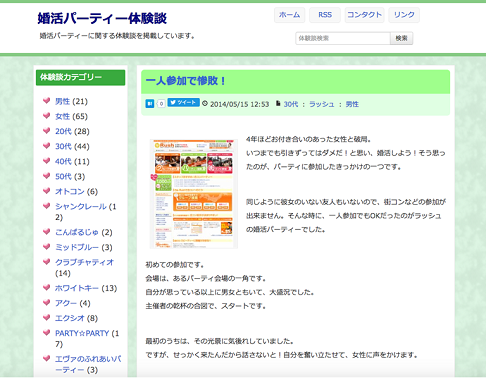Click the heart icon beside オトコン
The width and height of the screenshot is (486, 378).
(x=46, y=190)
